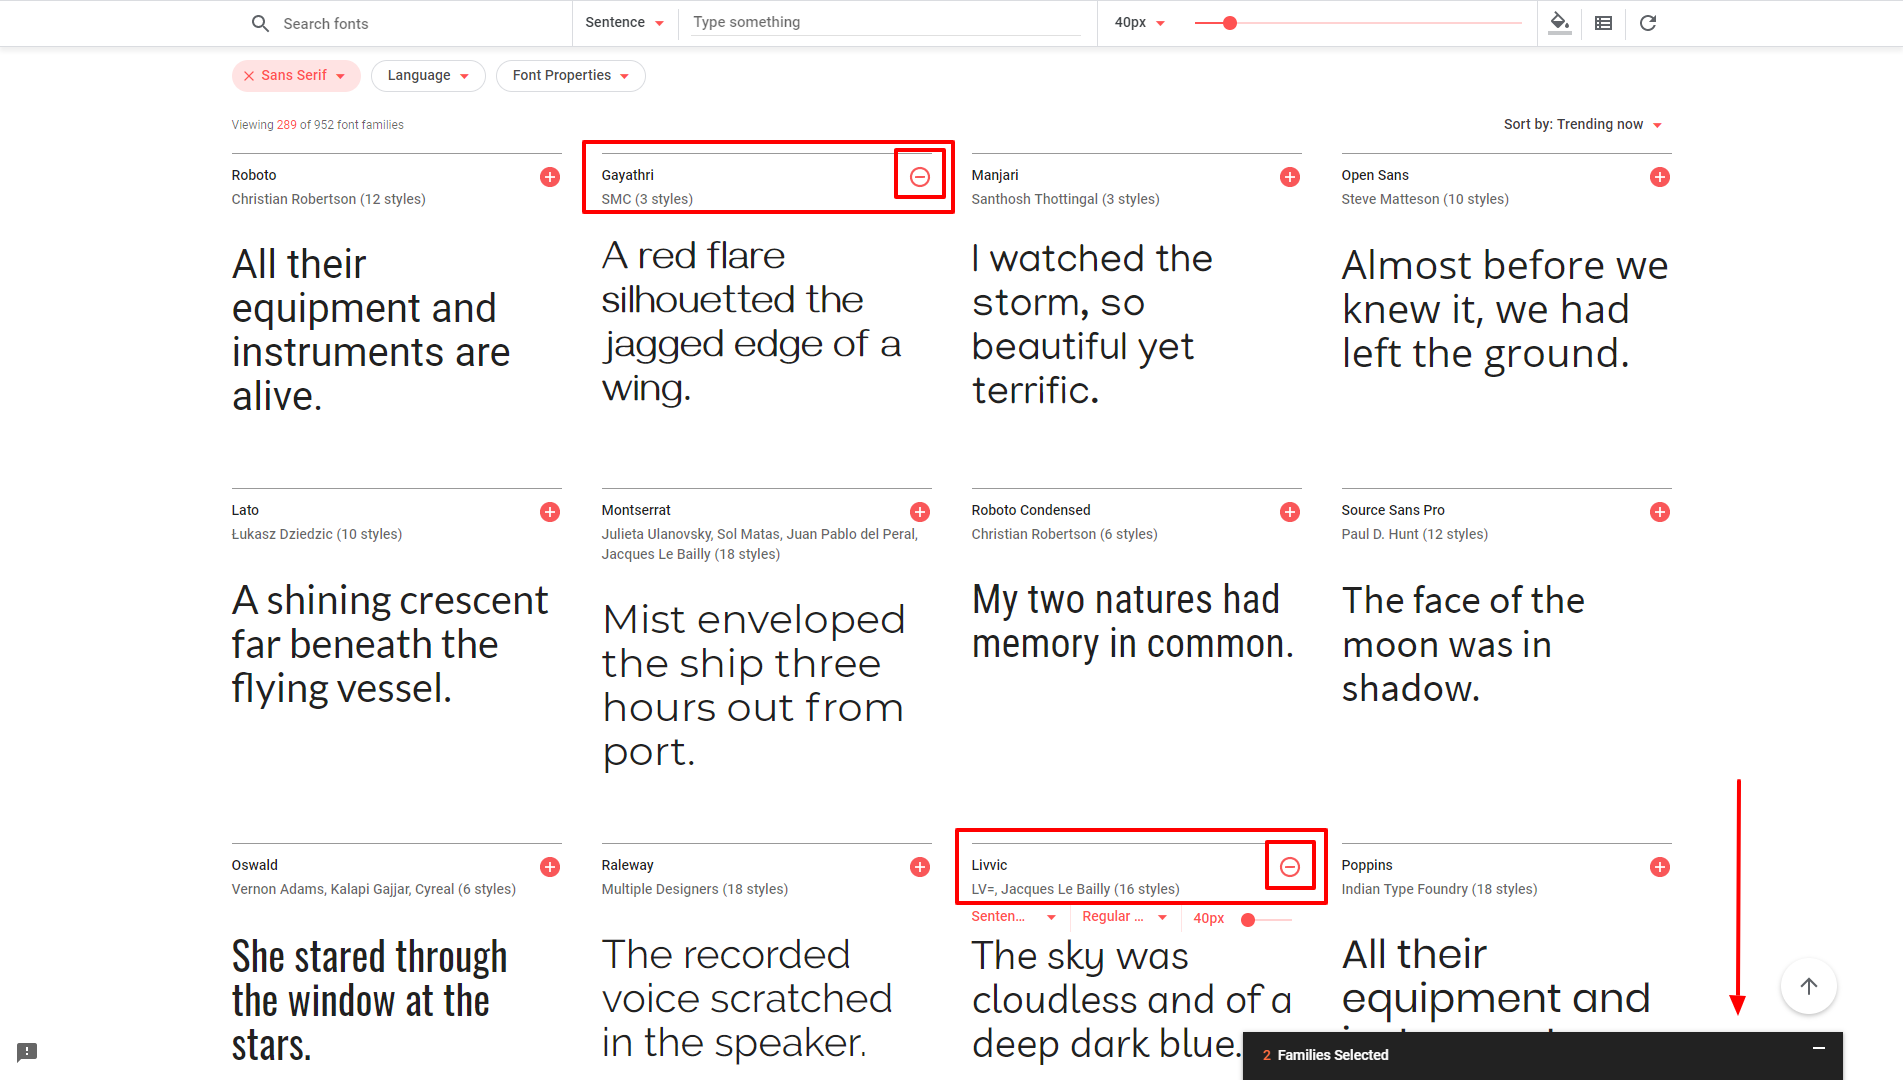Add Manjari font to selection
Viewport: 1903px width, 1080px height.
pyautogui.click(x=1290, y=177)
